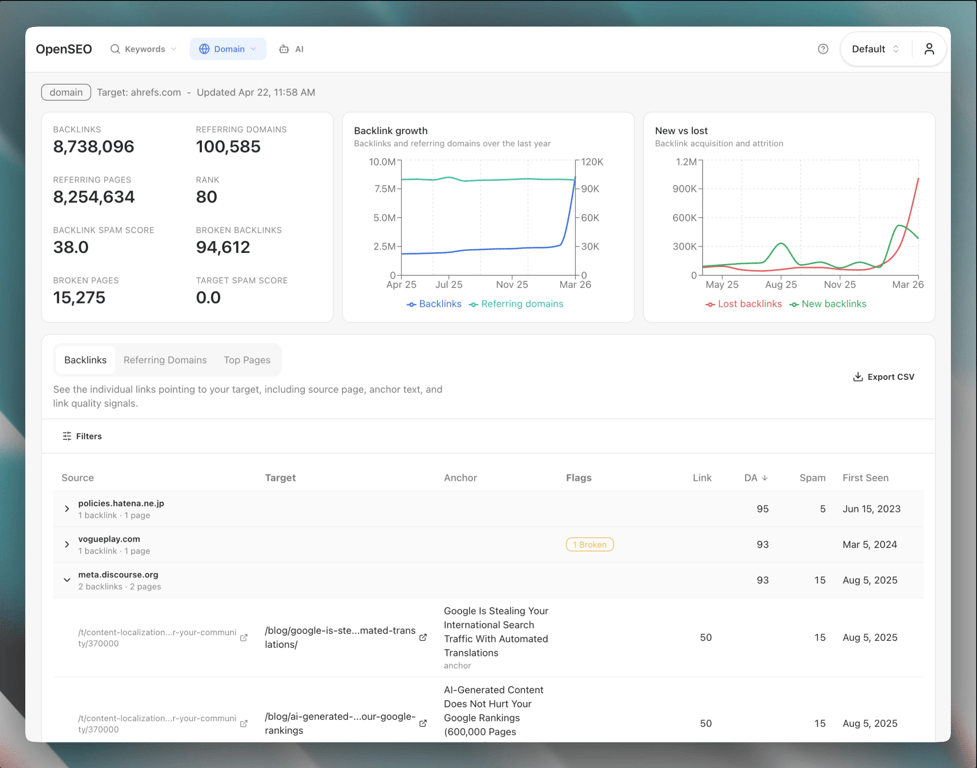The width and height of the screenshot is (977, 768).
Task: Click the help question mark icon
Action: (x=823, y=49)
